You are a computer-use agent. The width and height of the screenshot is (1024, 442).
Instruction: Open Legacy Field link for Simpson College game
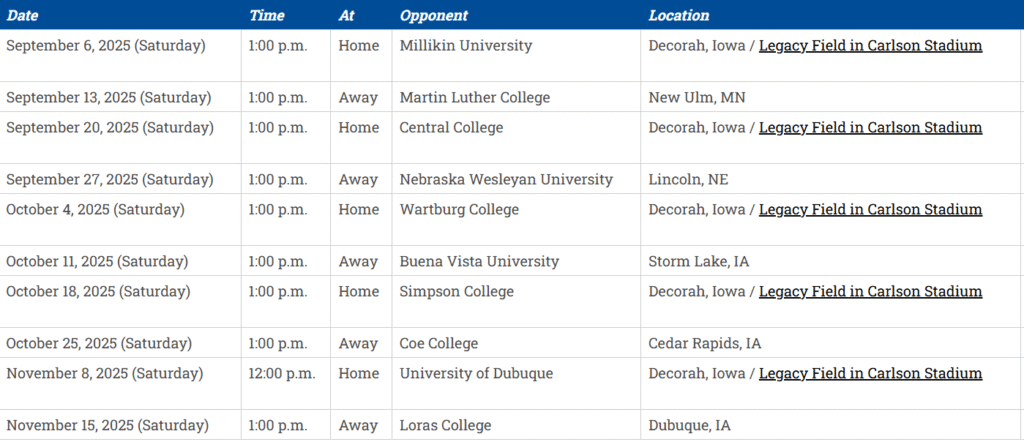(870, 291)
